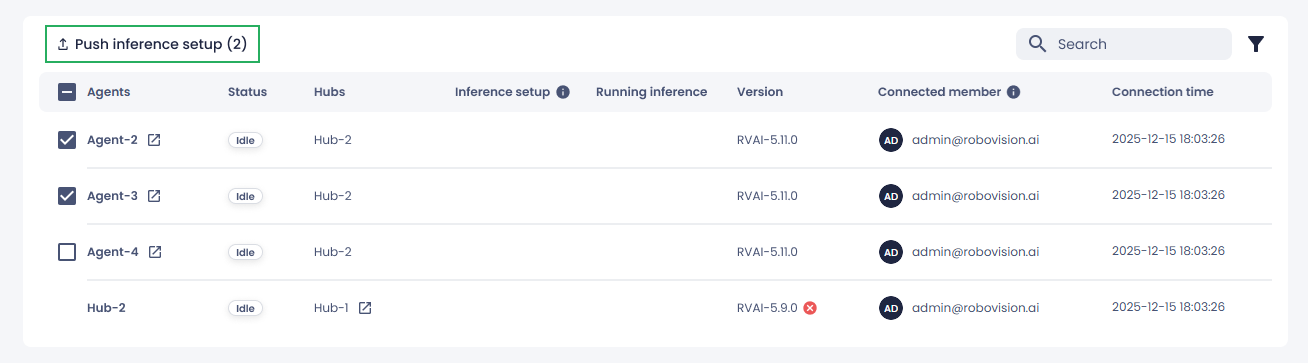
Task: Click the Agent-2 name
Action: coord(112,140)
